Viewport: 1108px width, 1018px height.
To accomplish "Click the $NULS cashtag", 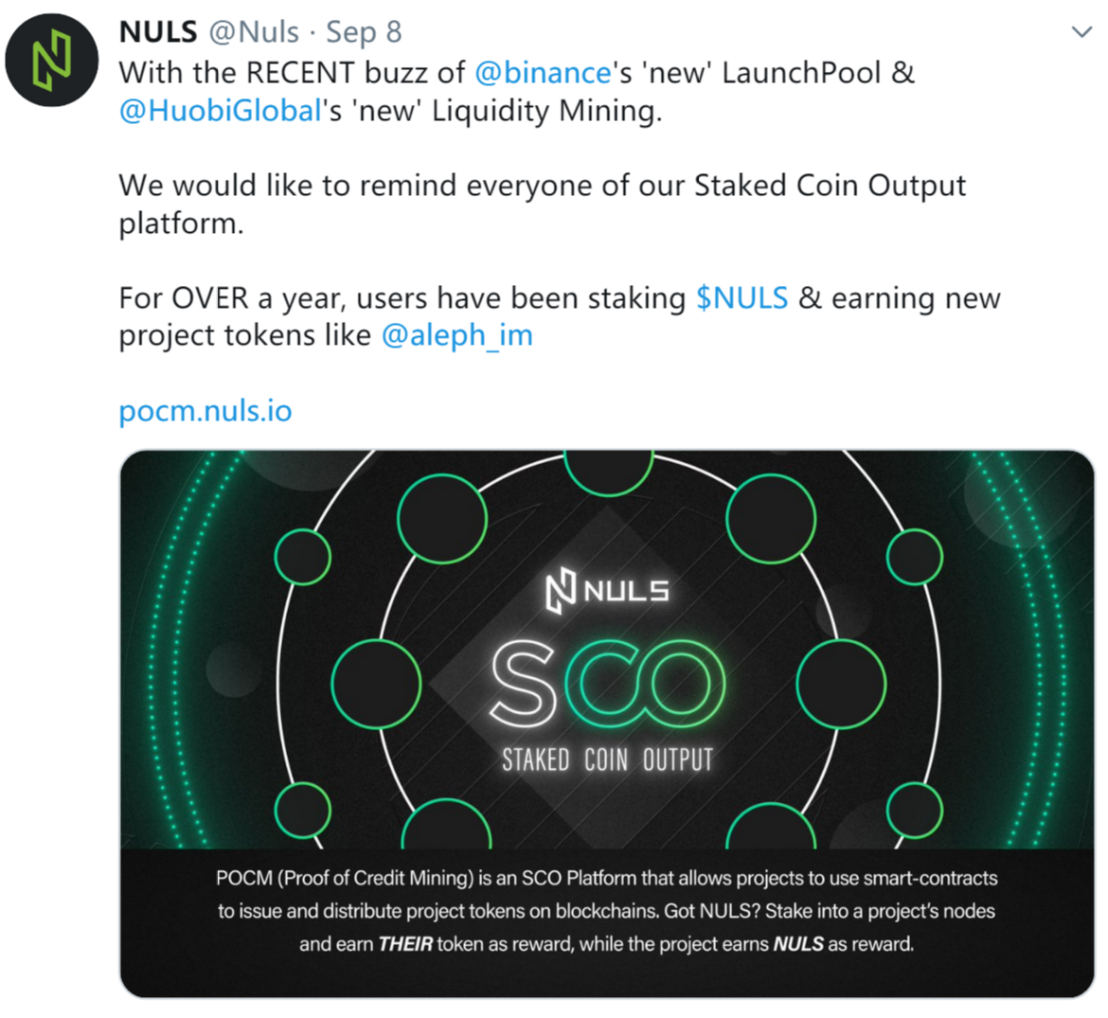I will click(741, 298).
